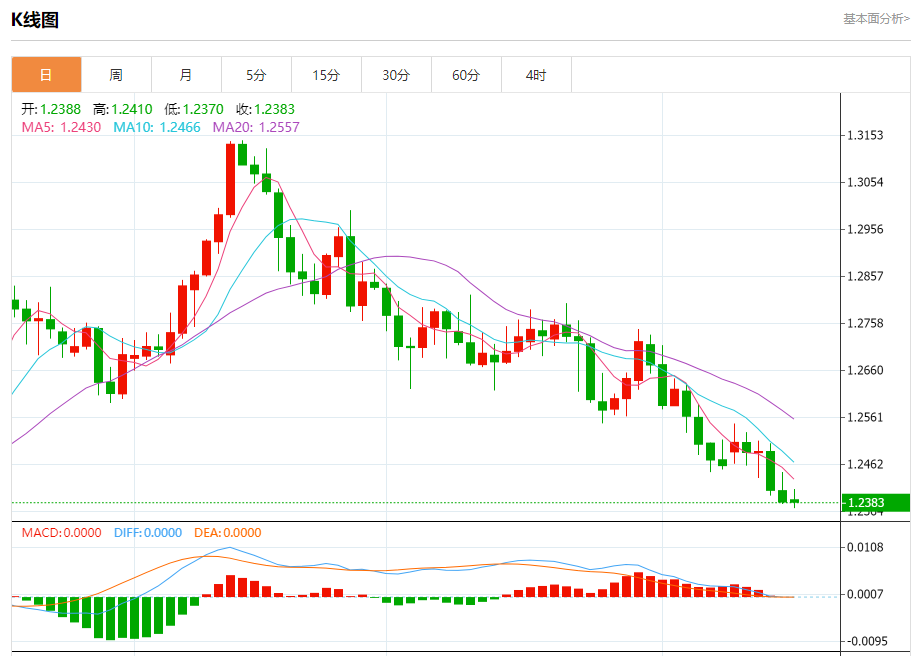Viewport: 920px width, 656px height.
Task: Click the DIFF value label
Action: click(148, 532)
